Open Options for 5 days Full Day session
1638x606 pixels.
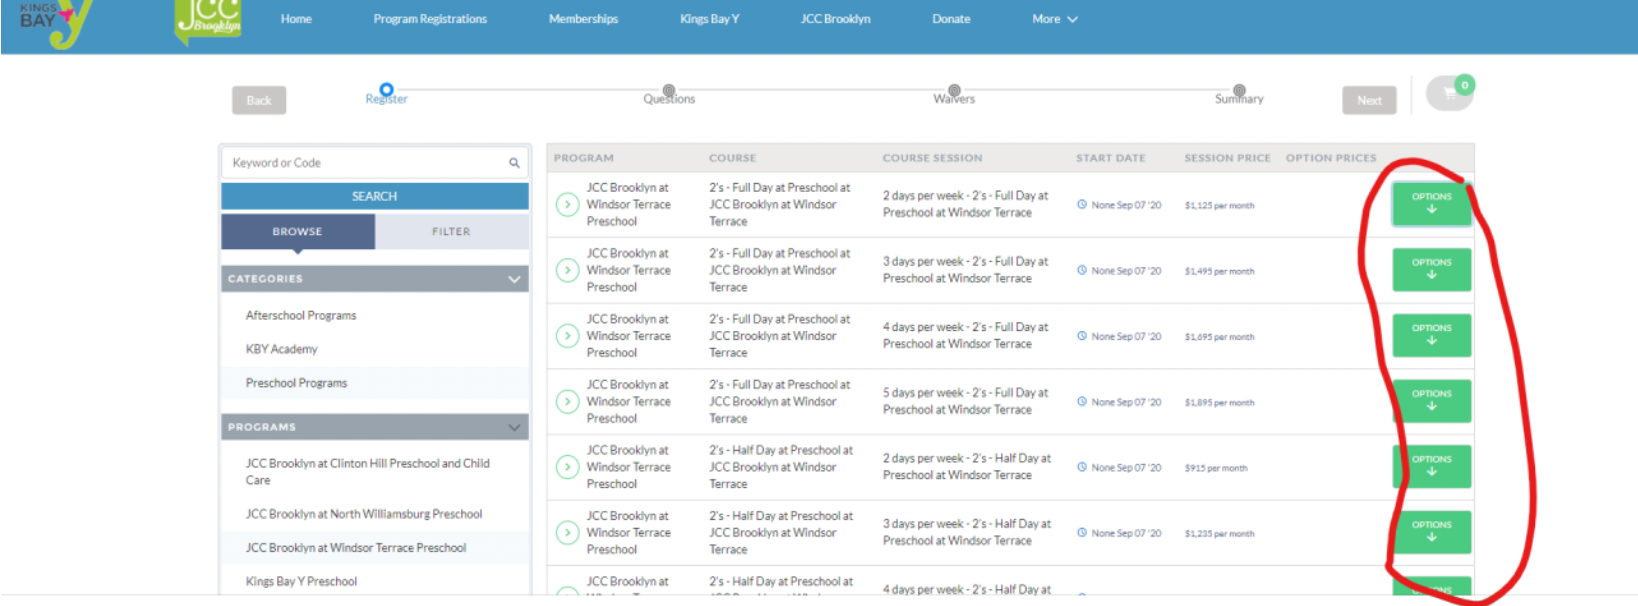click(x=1431, y=401)
